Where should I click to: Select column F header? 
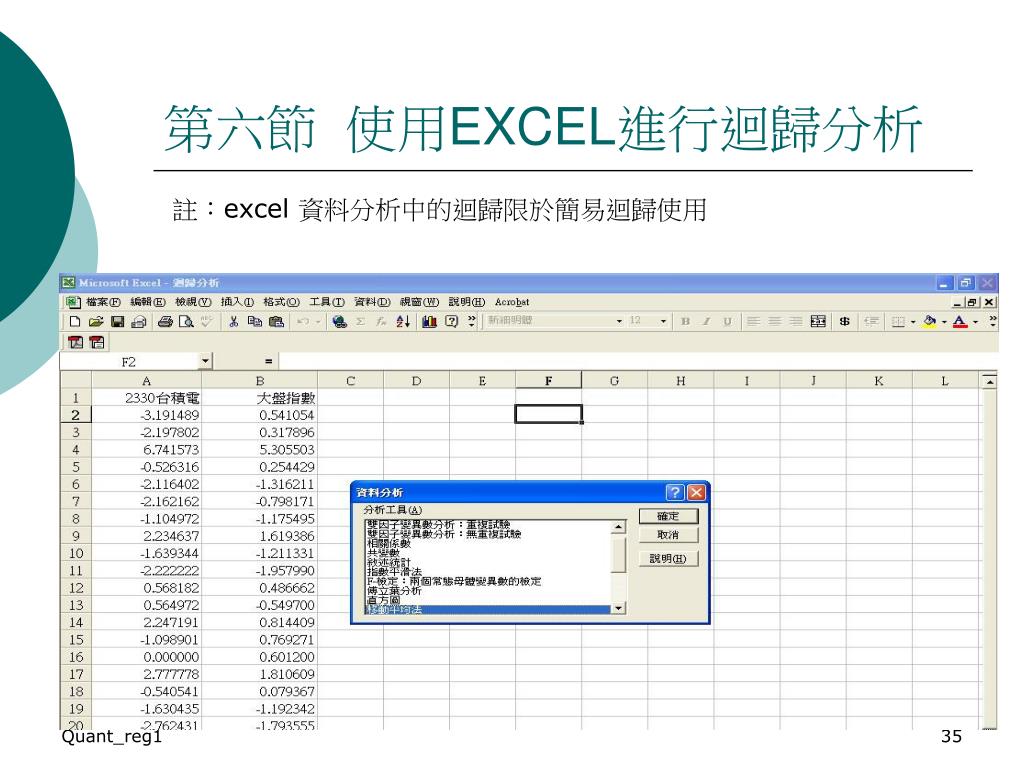click(549, 381)
